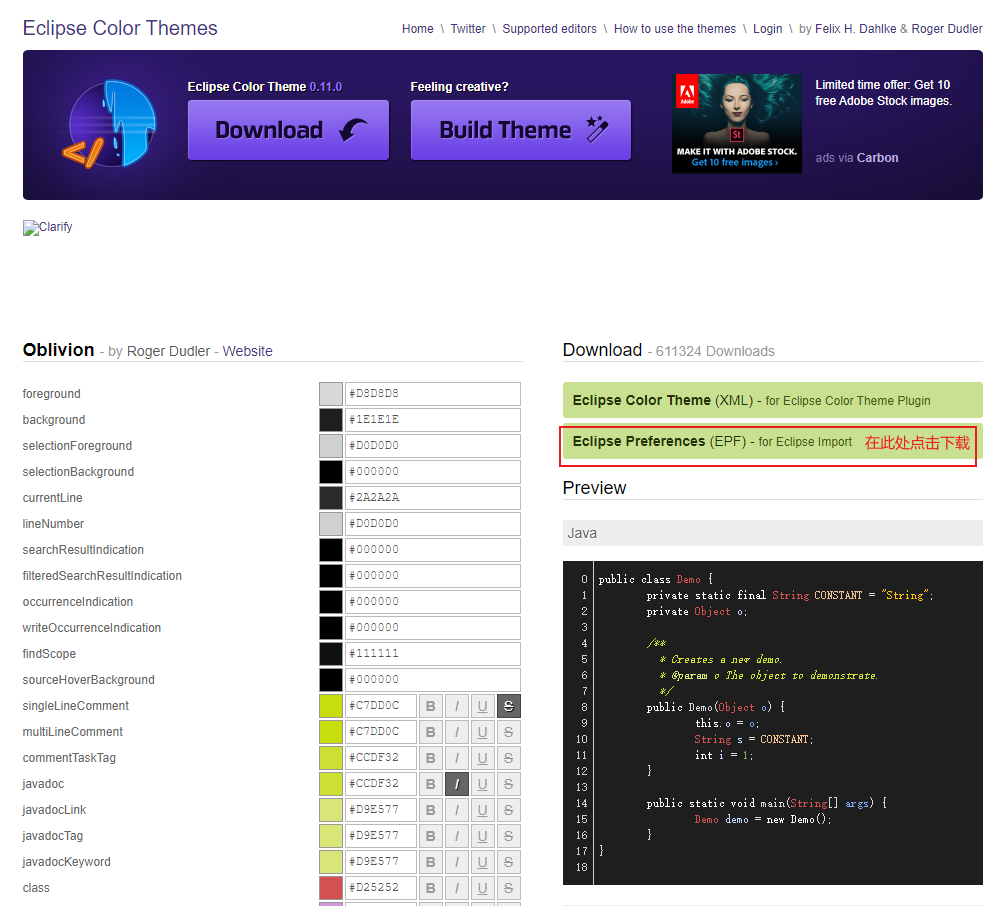Open class color swatch in red
1006x906 pixels.
tap(331, 888)
